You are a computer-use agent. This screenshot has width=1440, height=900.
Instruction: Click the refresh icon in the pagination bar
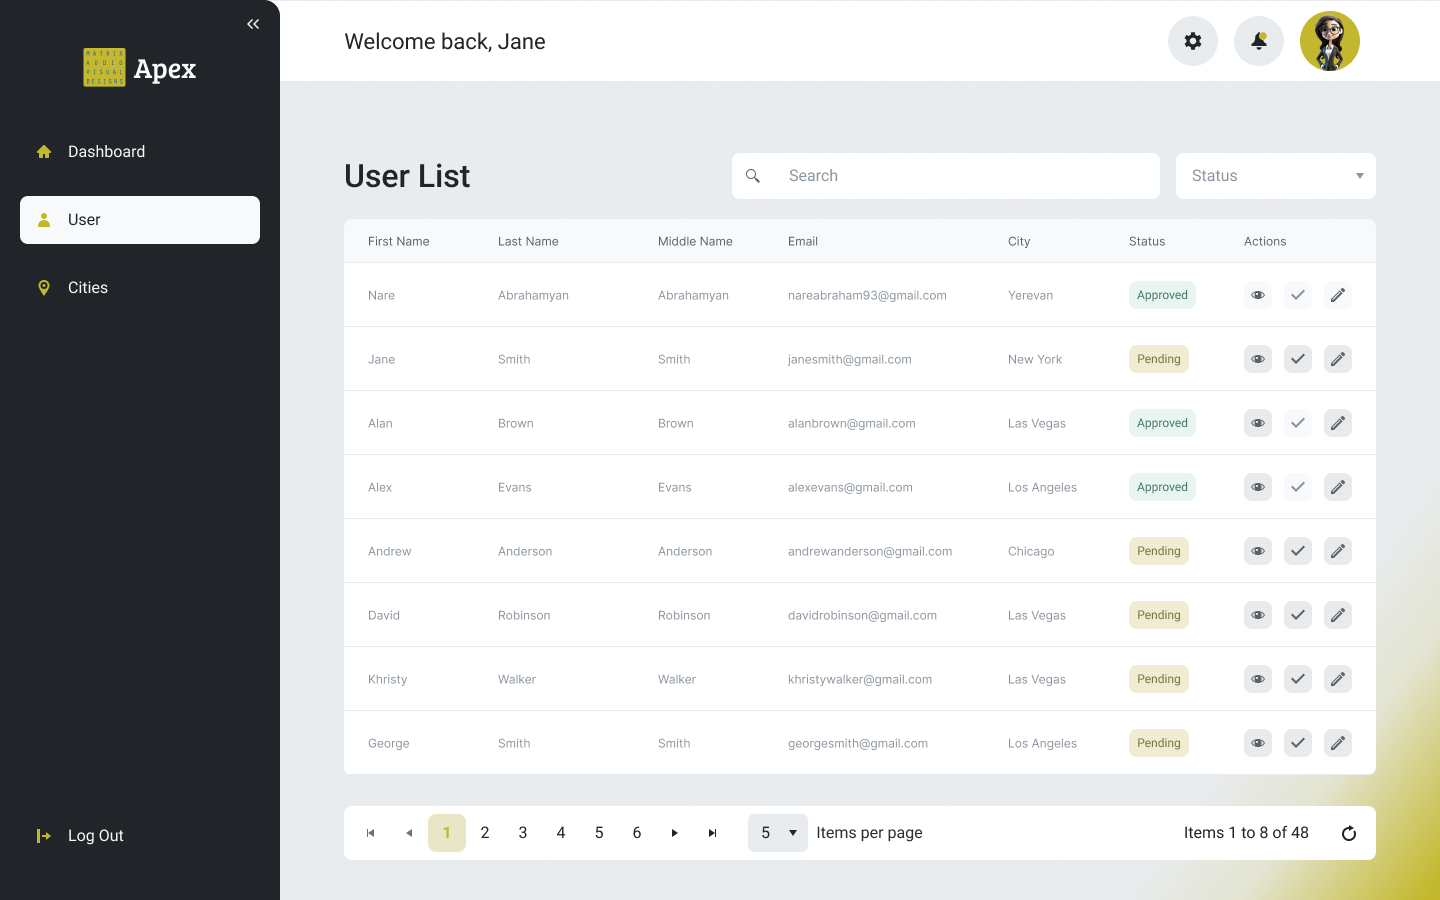coord(1349,832)
